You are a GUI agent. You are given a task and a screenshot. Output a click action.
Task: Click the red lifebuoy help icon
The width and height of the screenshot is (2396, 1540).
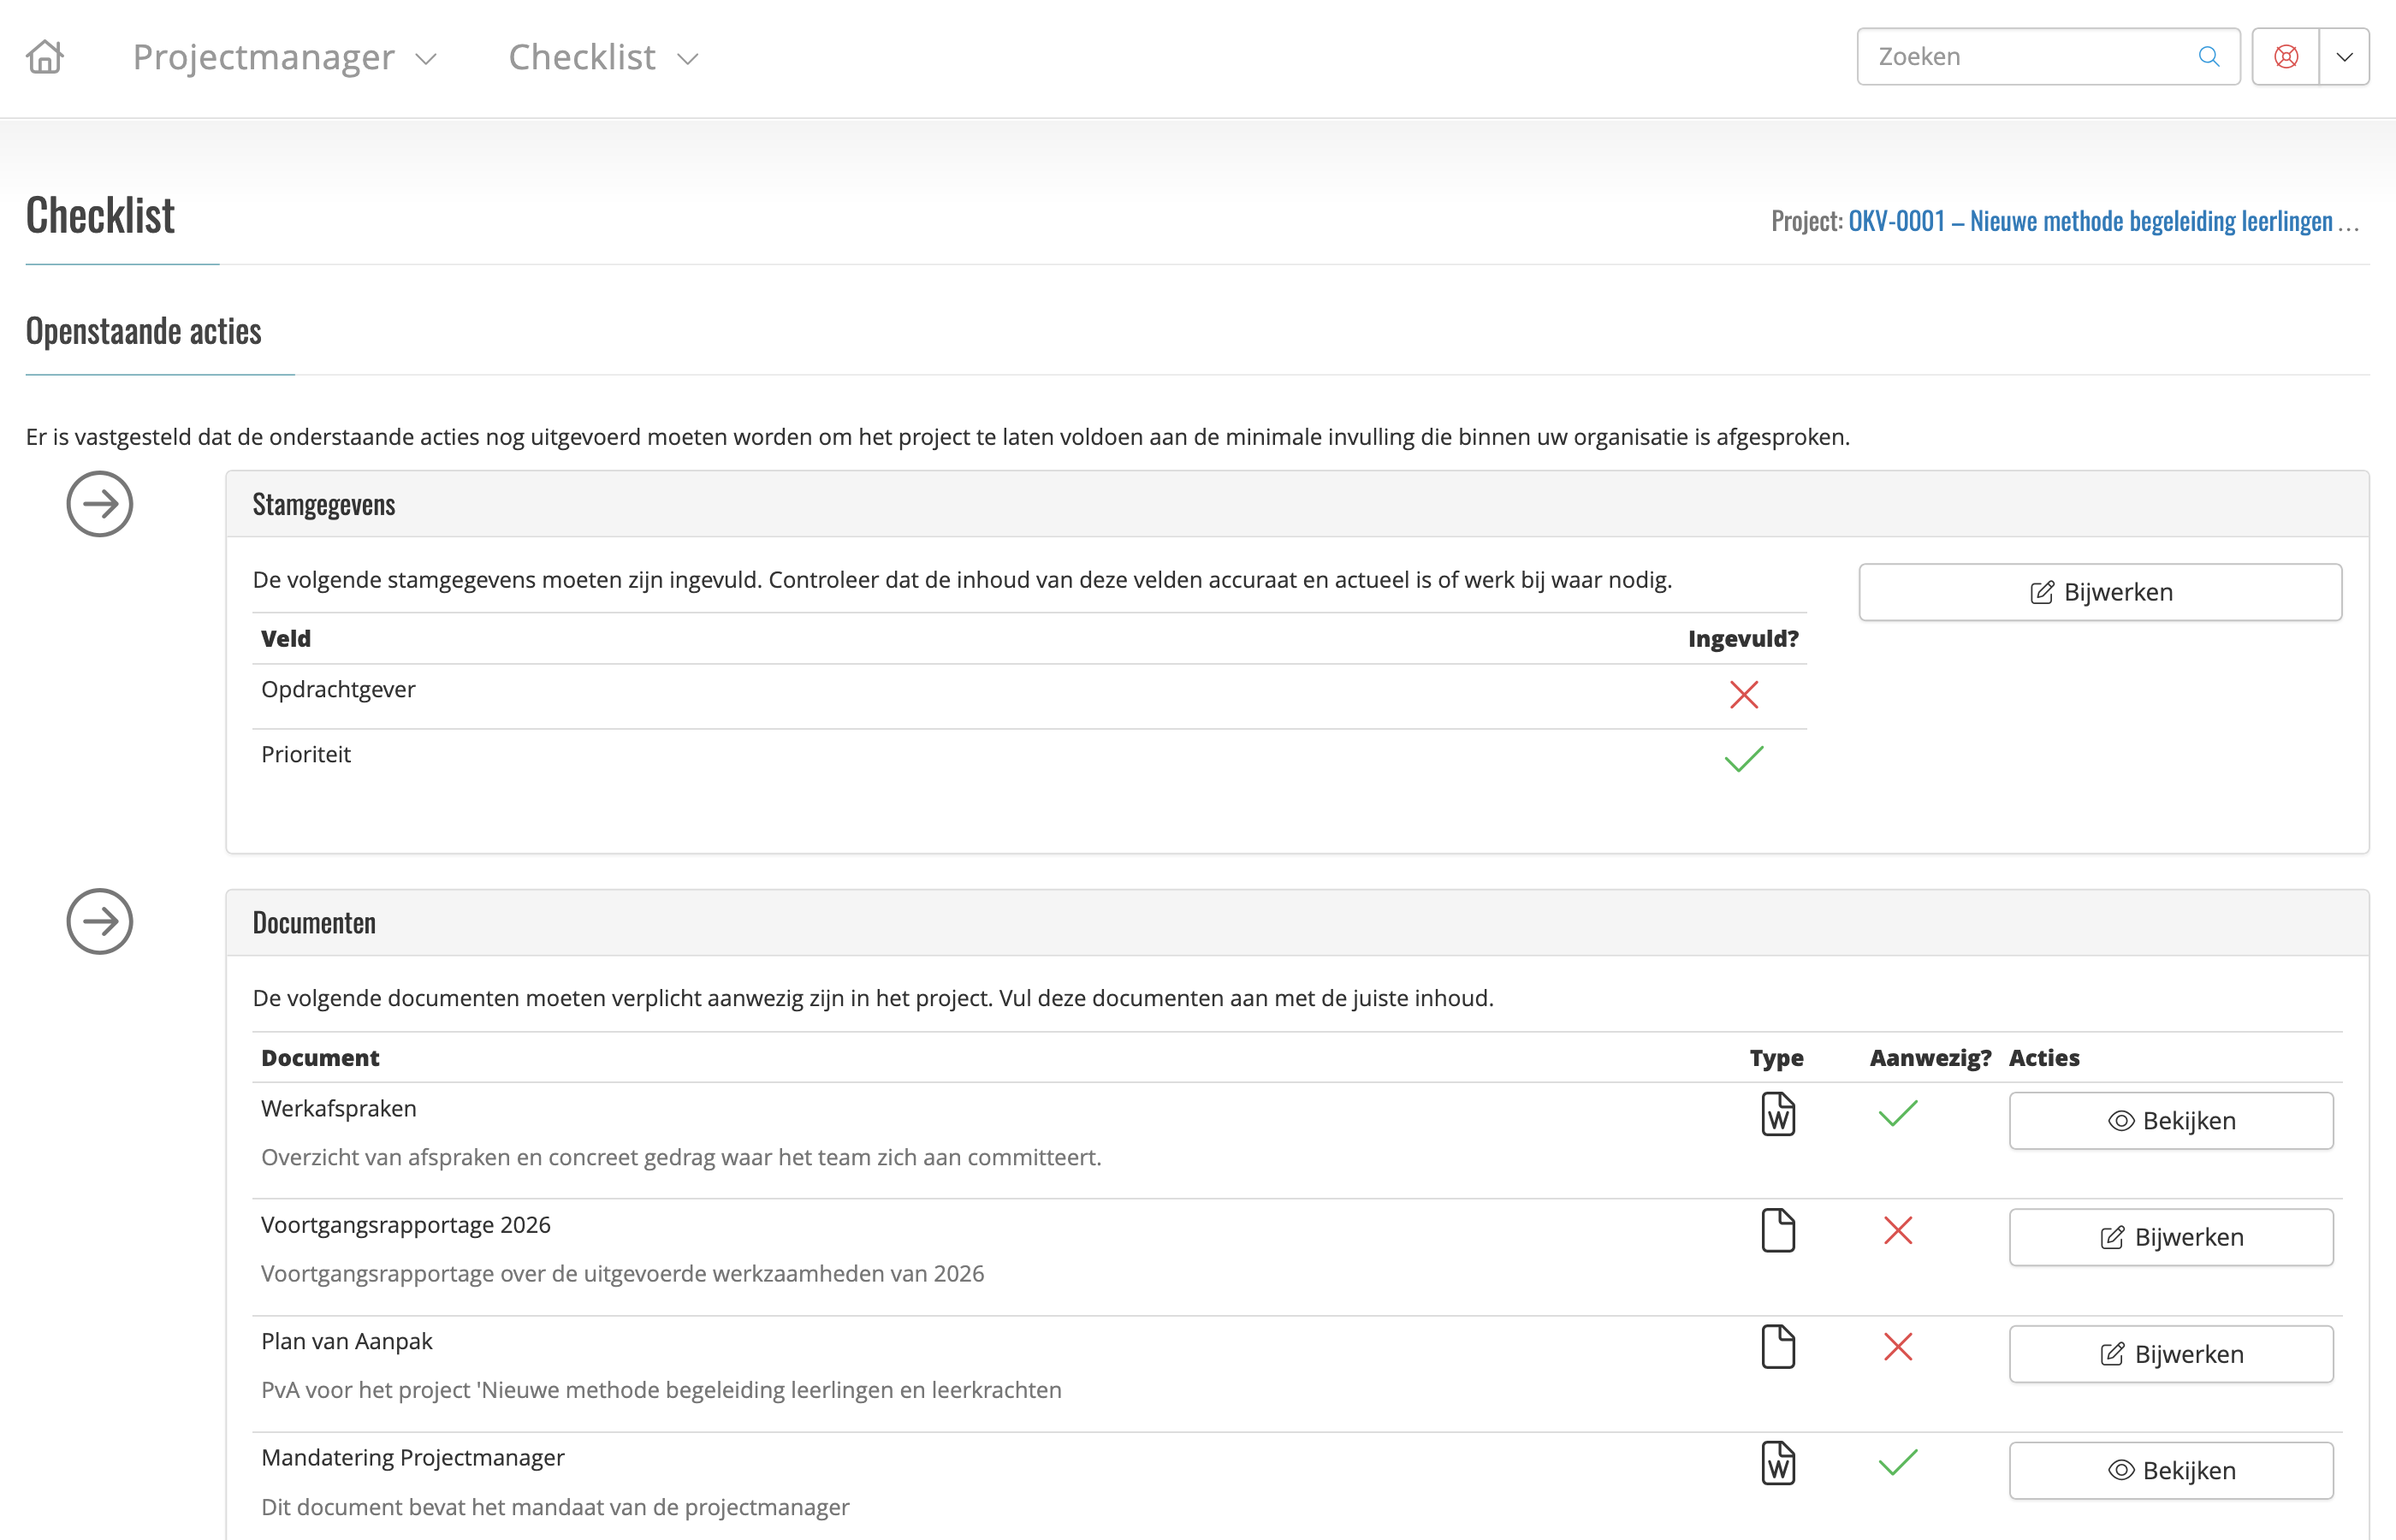click(x=2286, y=57)
